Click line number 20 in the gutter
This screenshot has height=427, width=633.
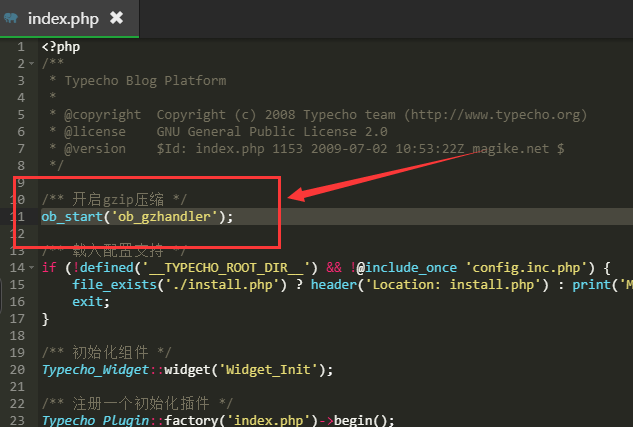[18, 370]
